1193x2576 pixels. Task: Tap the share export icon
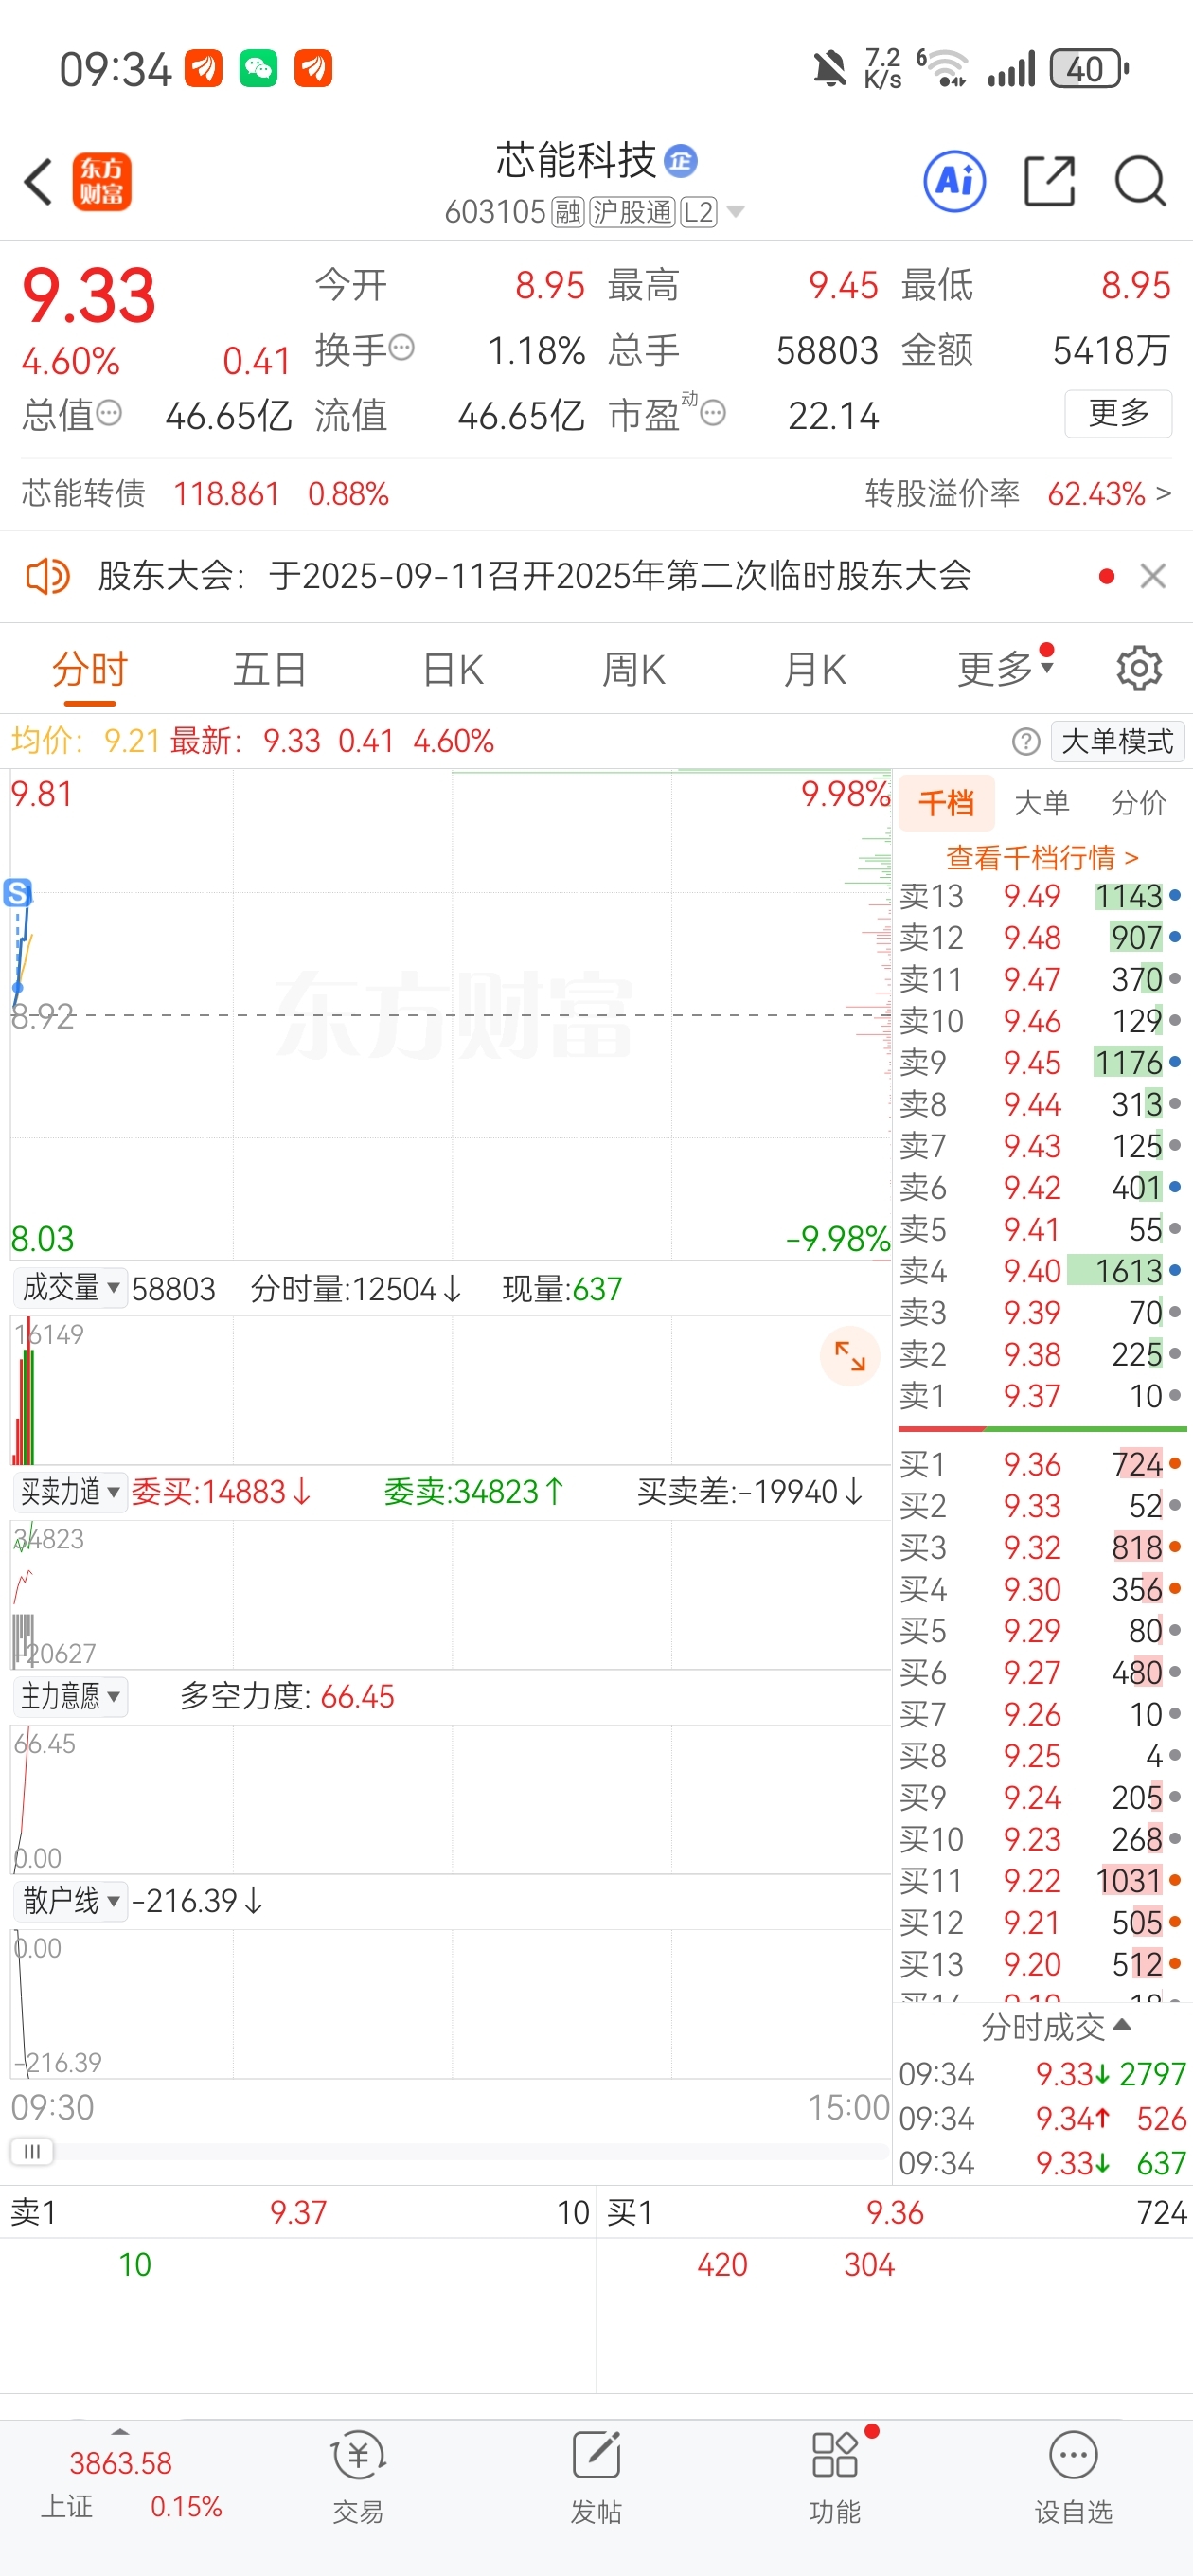[x=1050, y=182]
